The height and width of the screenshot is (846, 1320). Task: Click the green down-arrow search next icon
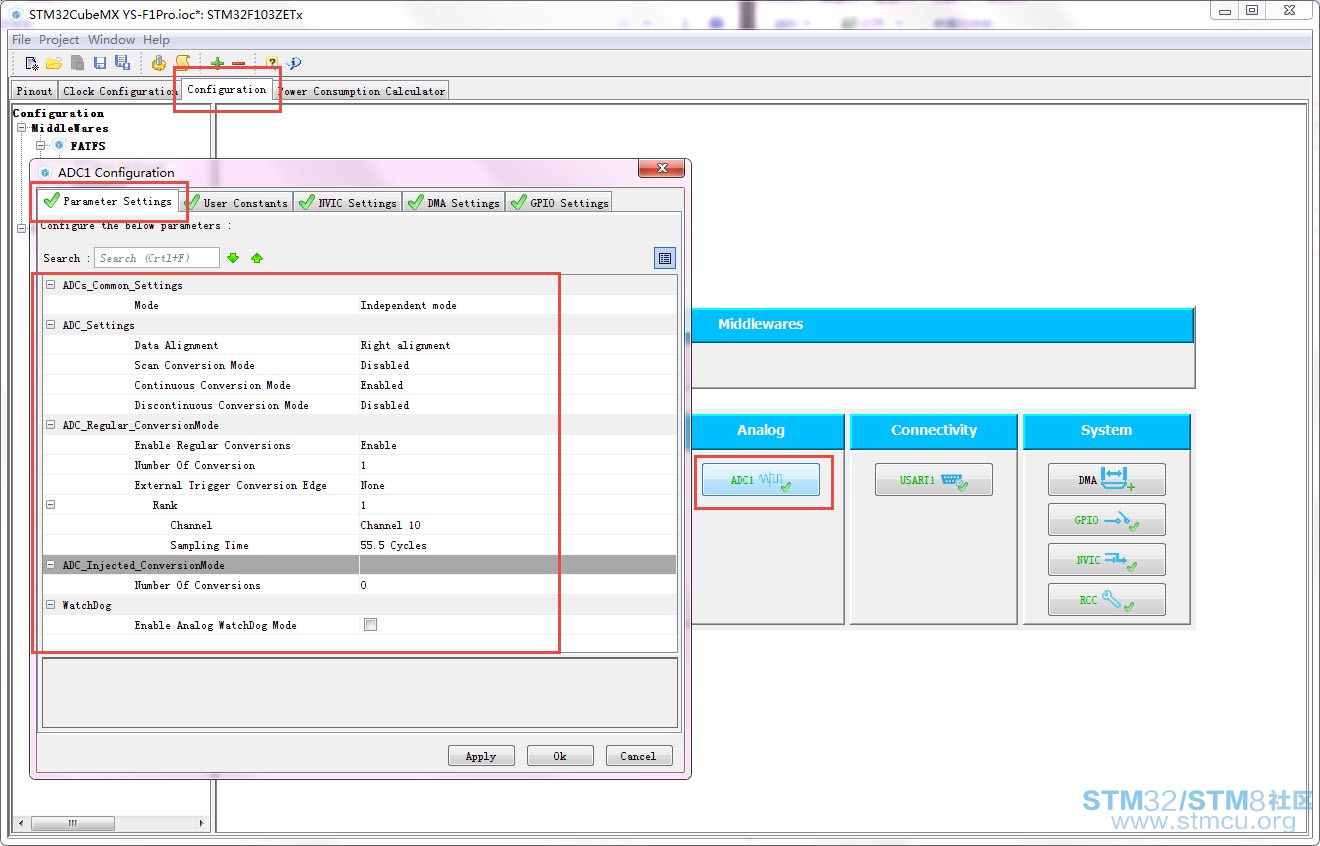tap(233, 258)
